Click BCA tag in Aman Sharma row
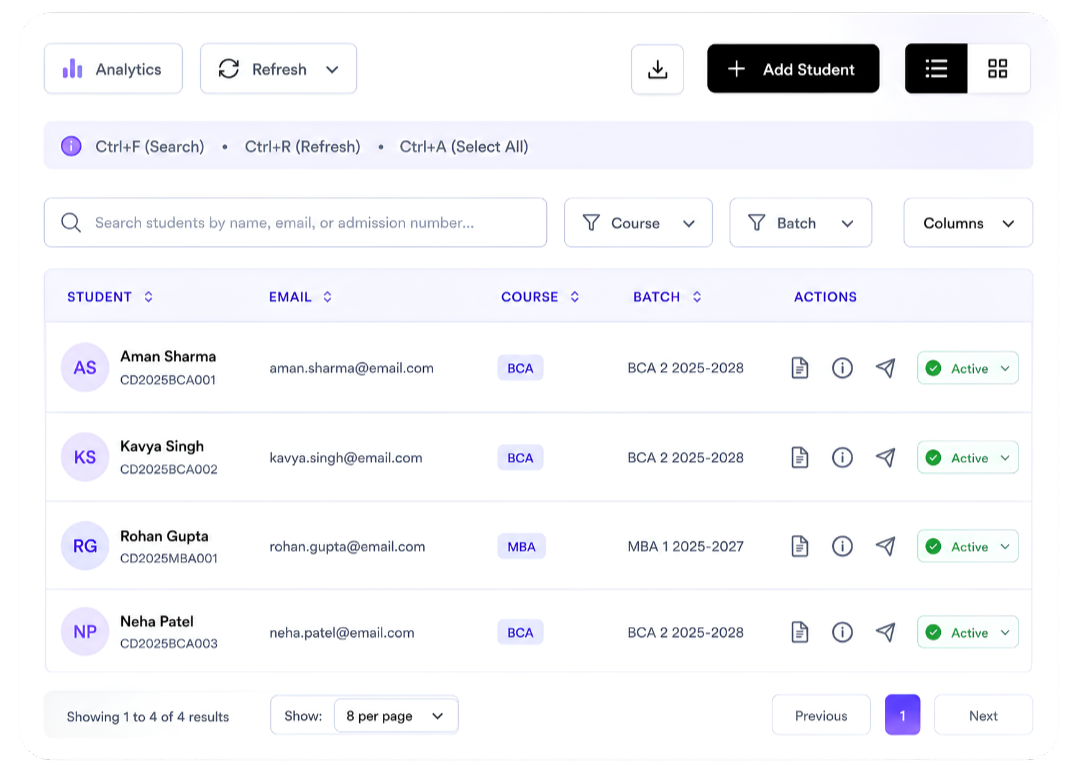 [520, 368]
